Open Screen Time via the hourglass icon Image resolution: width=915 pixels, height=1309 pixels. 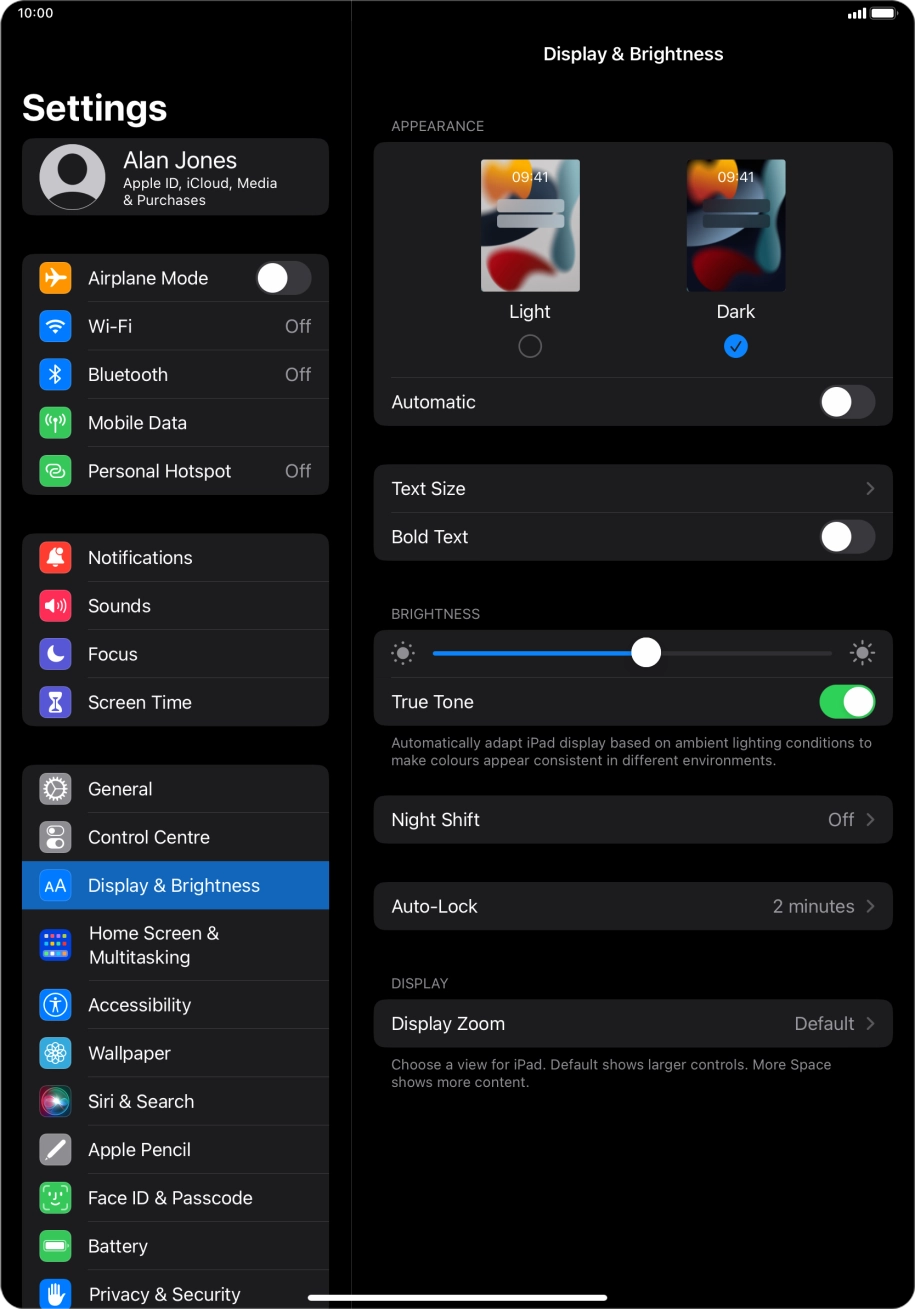click(55, 701)
